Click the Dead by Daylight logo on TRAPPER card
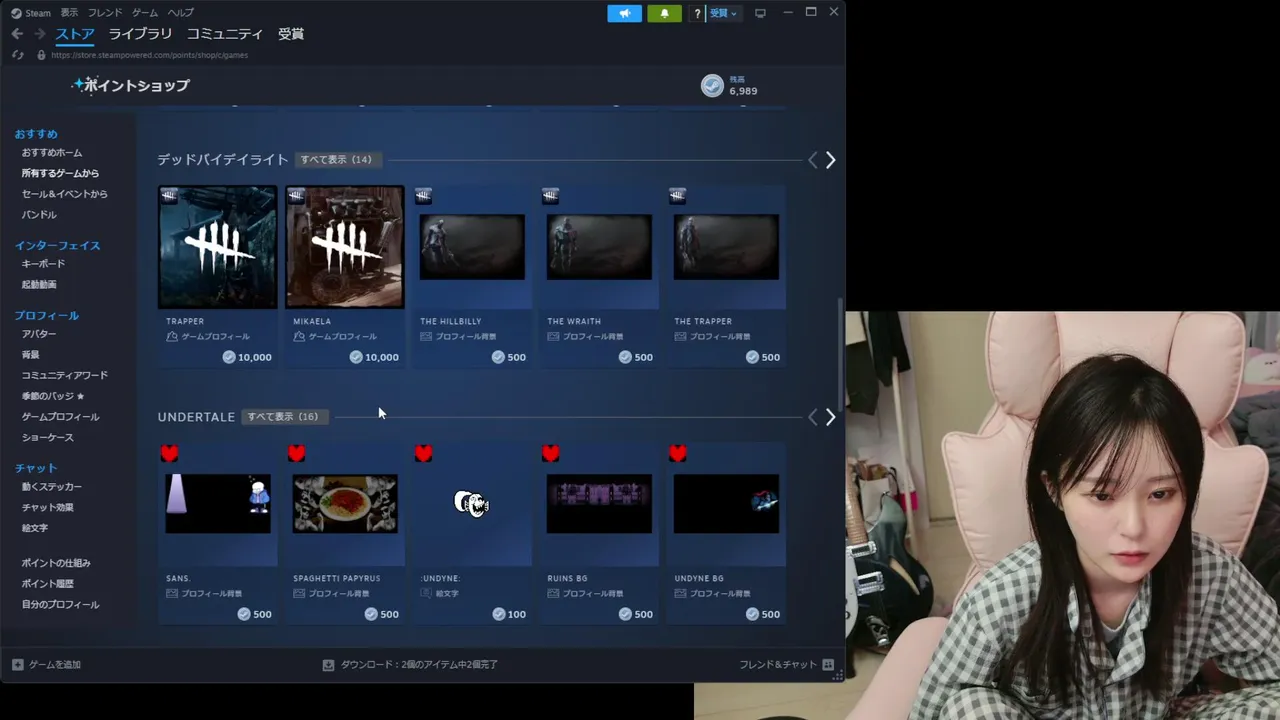 [x=218, y=247]
